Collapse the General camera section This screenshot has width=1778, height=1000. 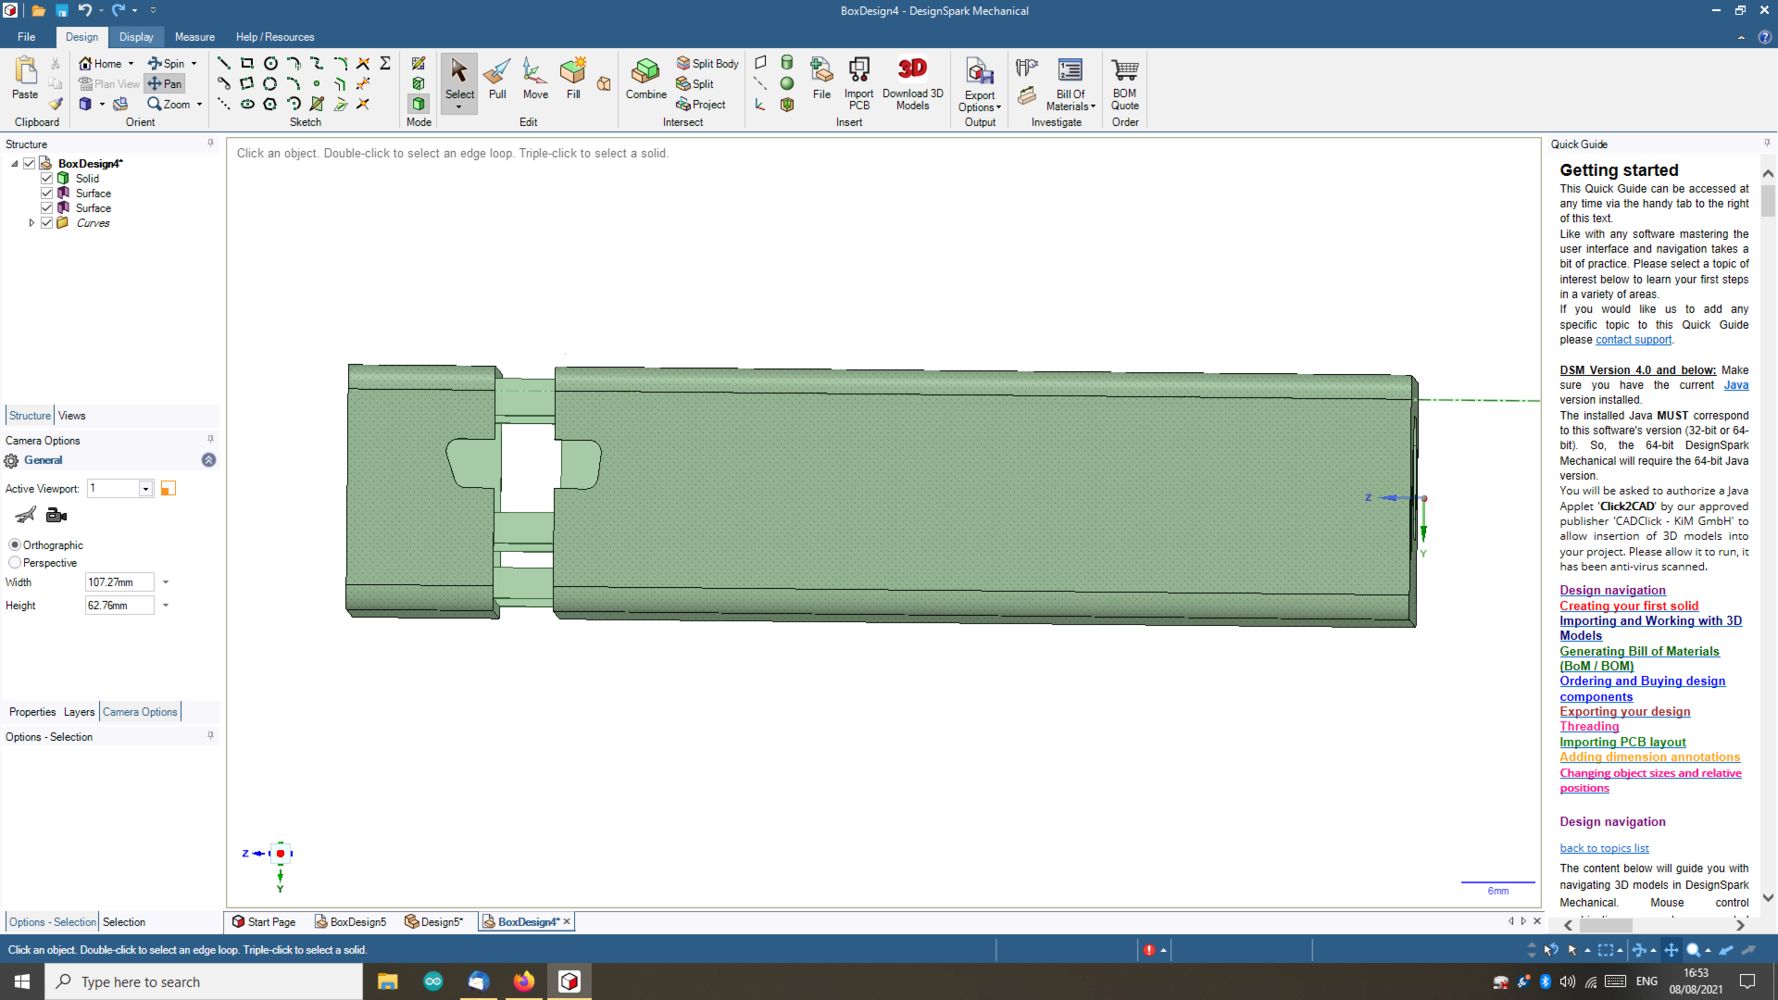tap(208, 460)
